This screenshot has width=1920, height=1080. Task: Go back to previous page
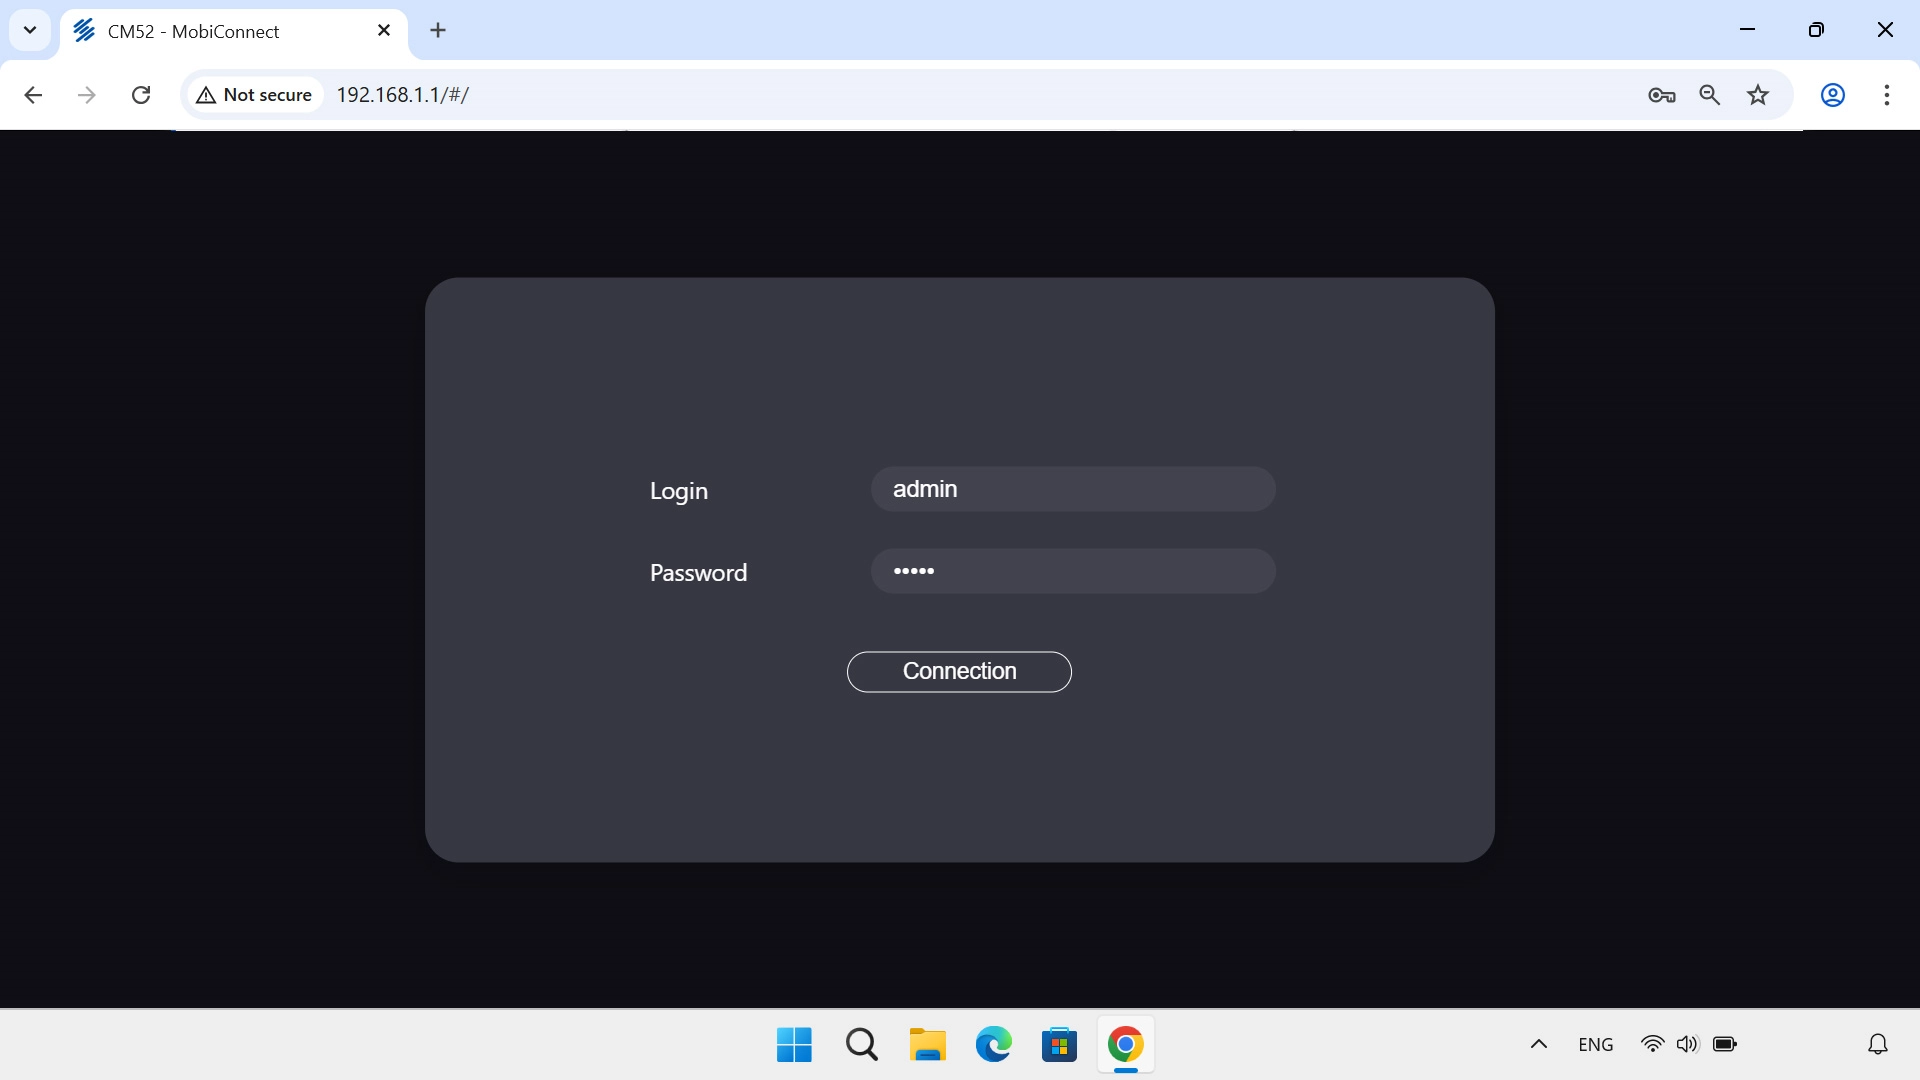coord(33,95)
